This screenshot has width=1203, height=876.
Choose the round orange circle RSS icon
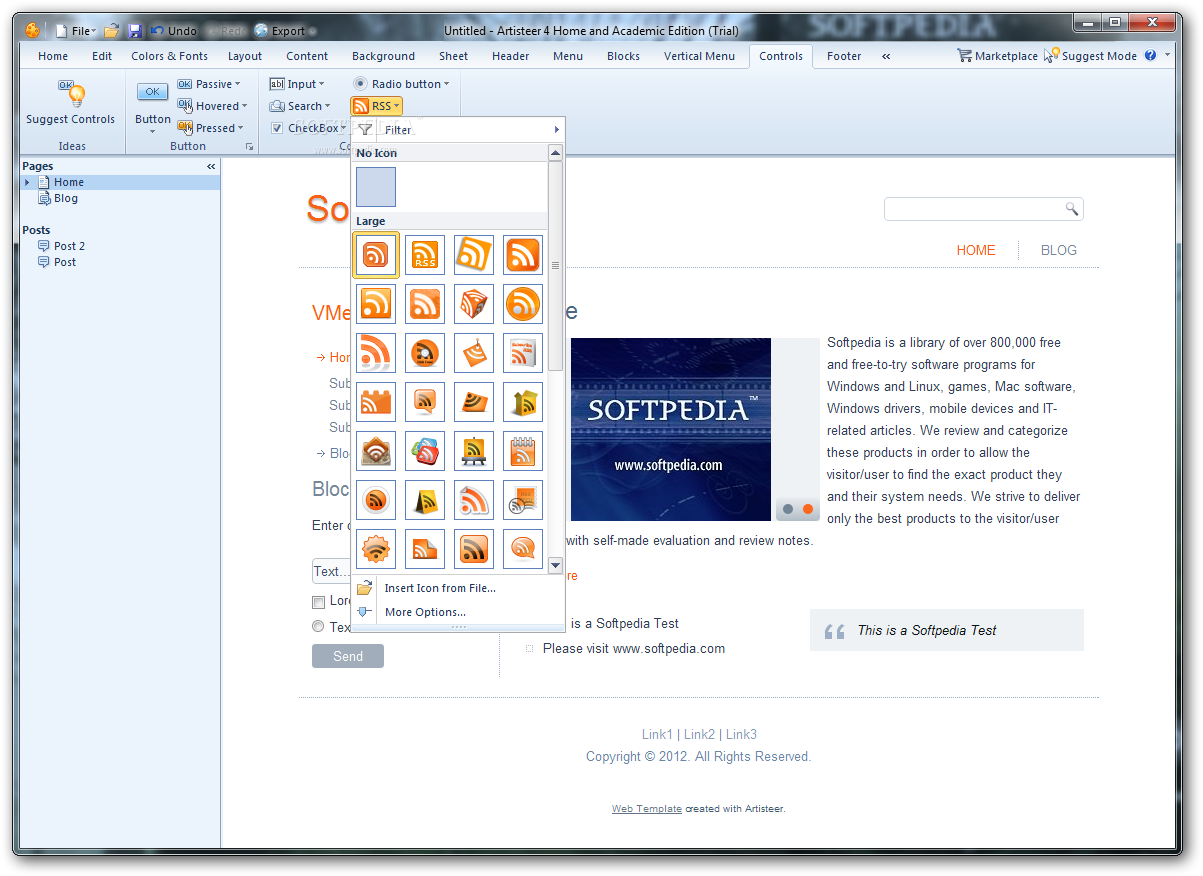tap(523, 304)
